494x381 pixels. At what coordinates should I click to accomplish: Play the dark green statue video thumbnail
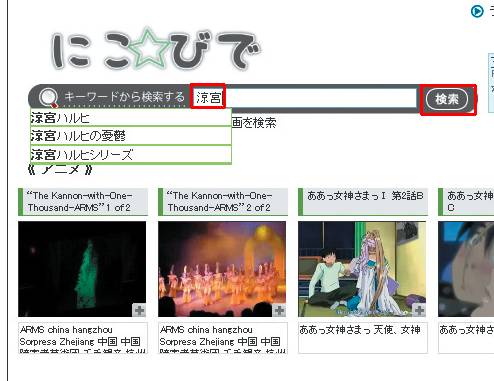point(82,269)
